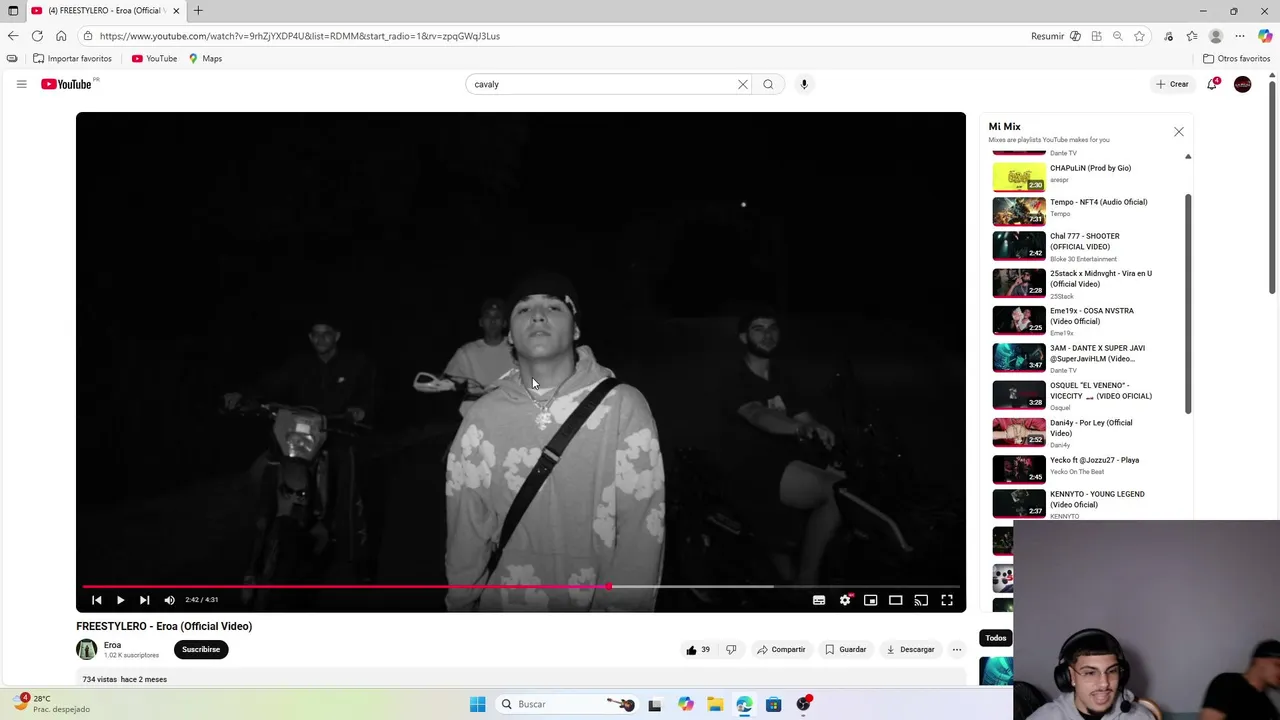Close the Mi Mix playlist panel

coord(1178,132)
